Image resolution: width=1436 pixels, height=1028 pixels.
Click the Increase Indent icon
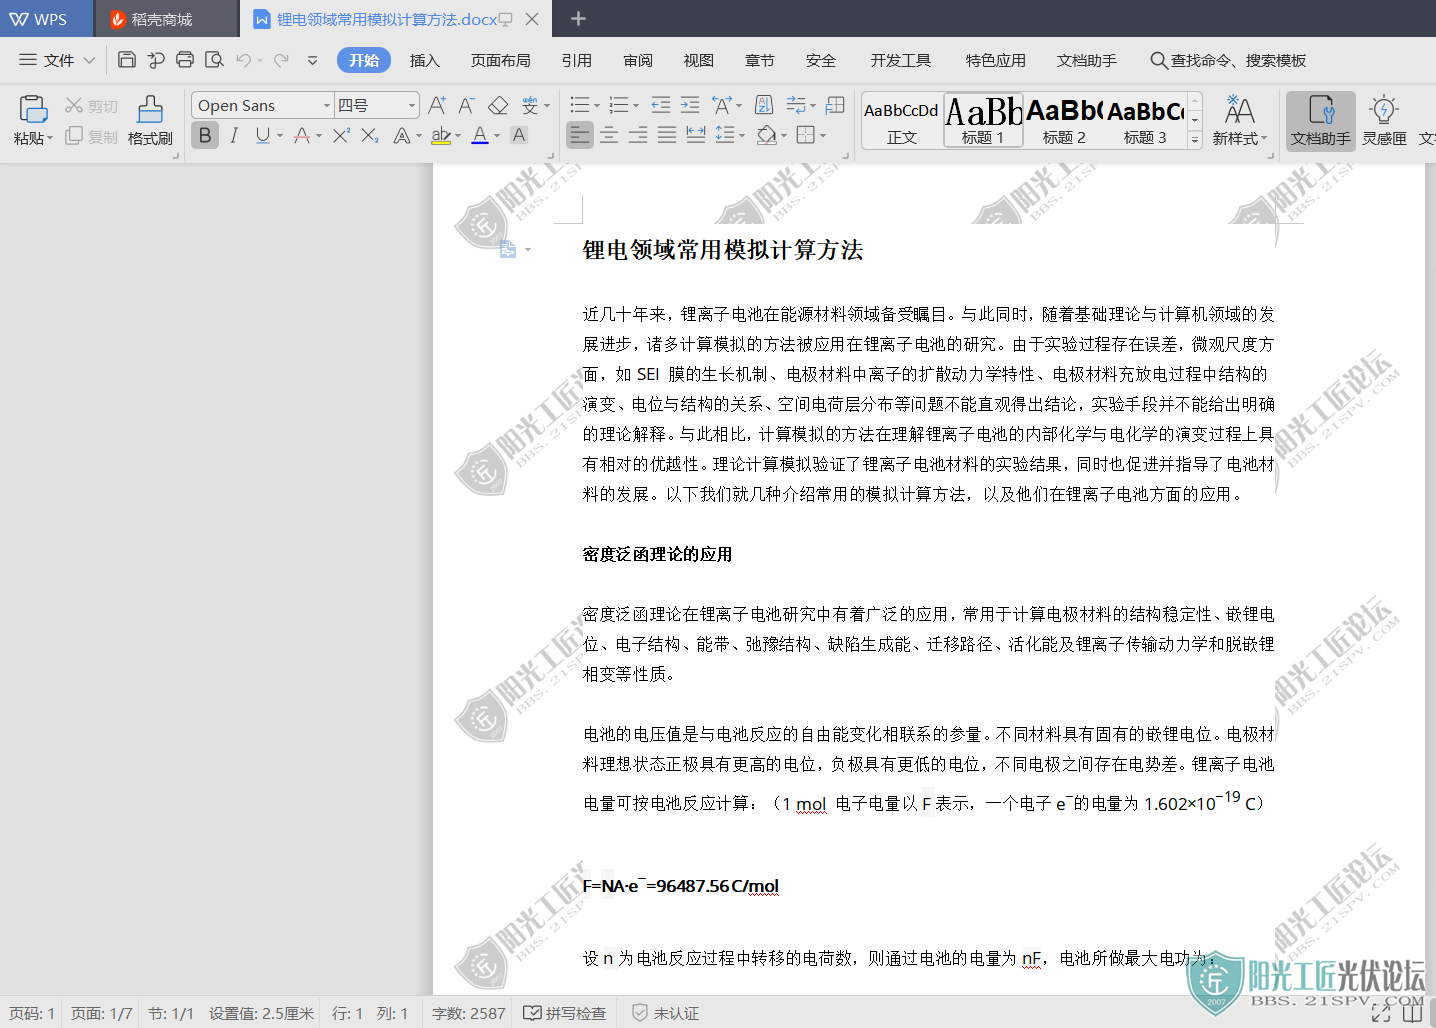690,105
